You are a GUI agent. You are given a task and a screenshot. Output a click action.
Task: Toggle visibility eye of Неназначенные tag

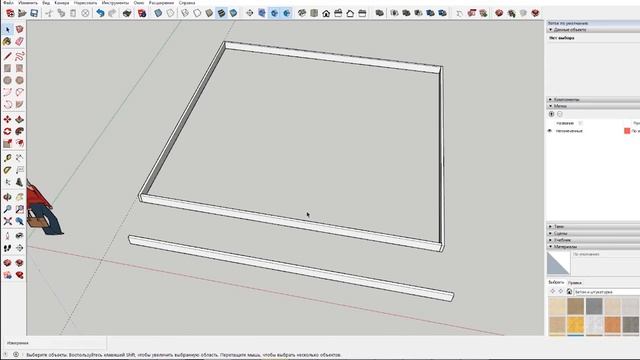pyautogui.click(x=550, y=131)
